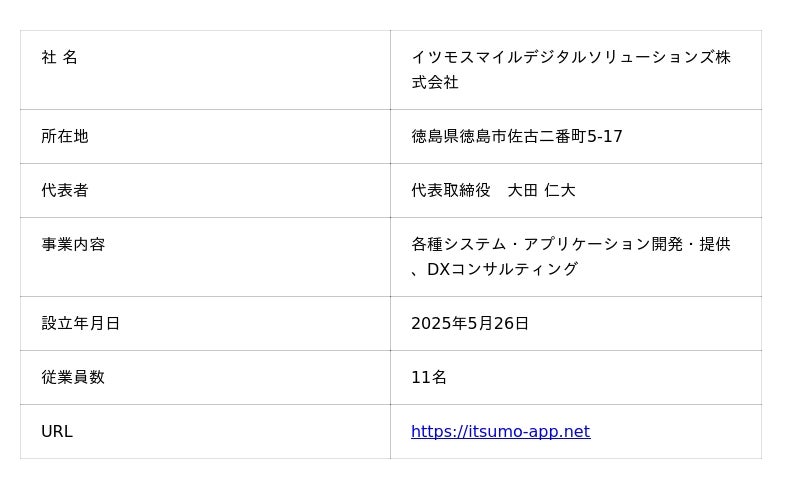Click the DXコンサルティング text
This screenshot has width=800, height=489.
tap(502, 269)
